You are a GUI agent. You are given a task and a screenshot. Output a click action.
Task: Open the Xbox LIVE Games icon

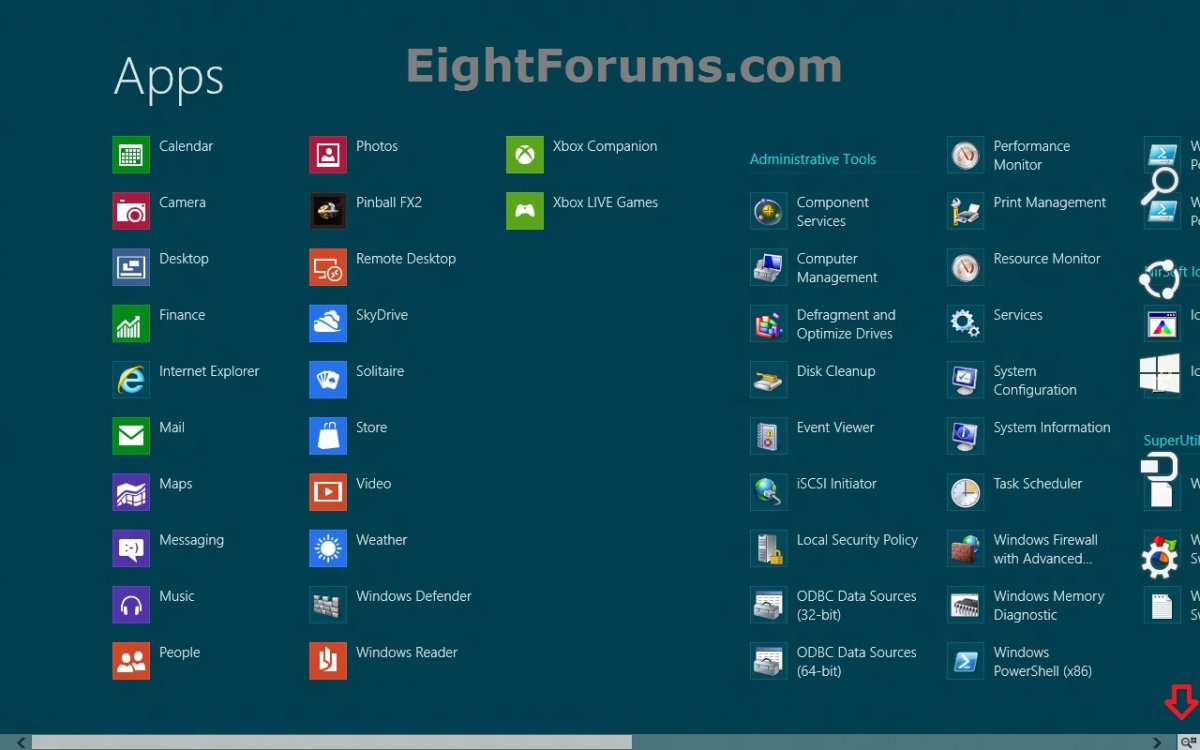[525, 211]
